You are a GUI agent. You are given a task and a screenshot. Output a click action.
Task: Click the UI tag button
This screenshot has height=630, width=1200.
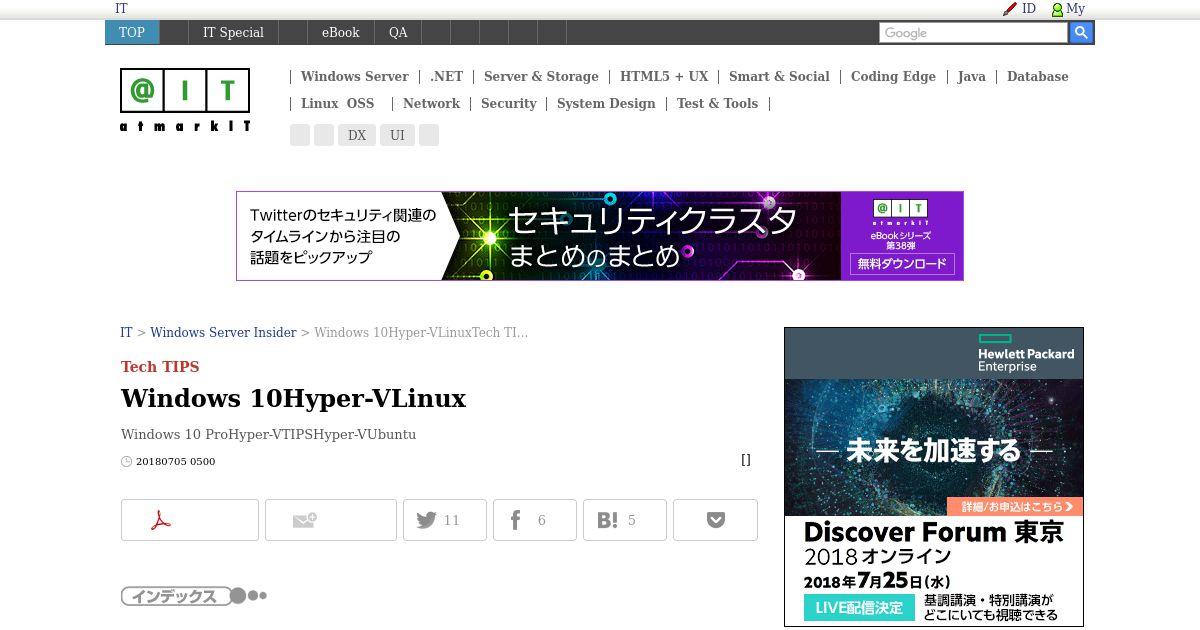click(x=397, y=135)
